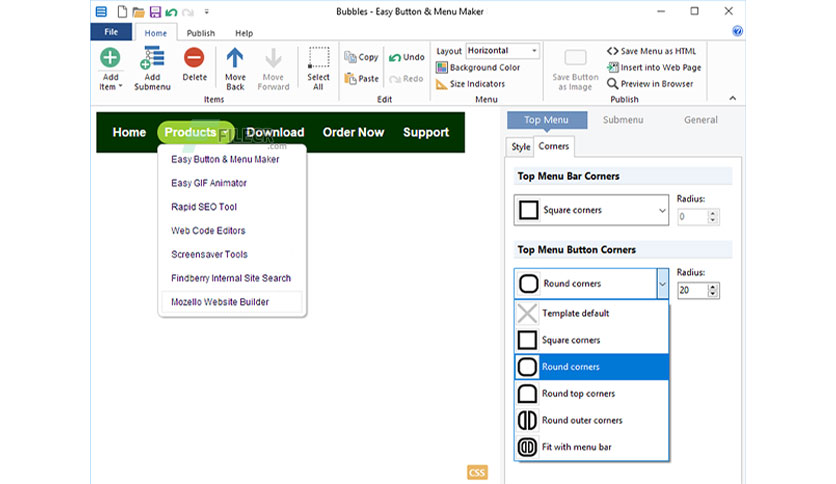Preview the menu in browser
Screen dimensions: 836x484
[650, 84]
